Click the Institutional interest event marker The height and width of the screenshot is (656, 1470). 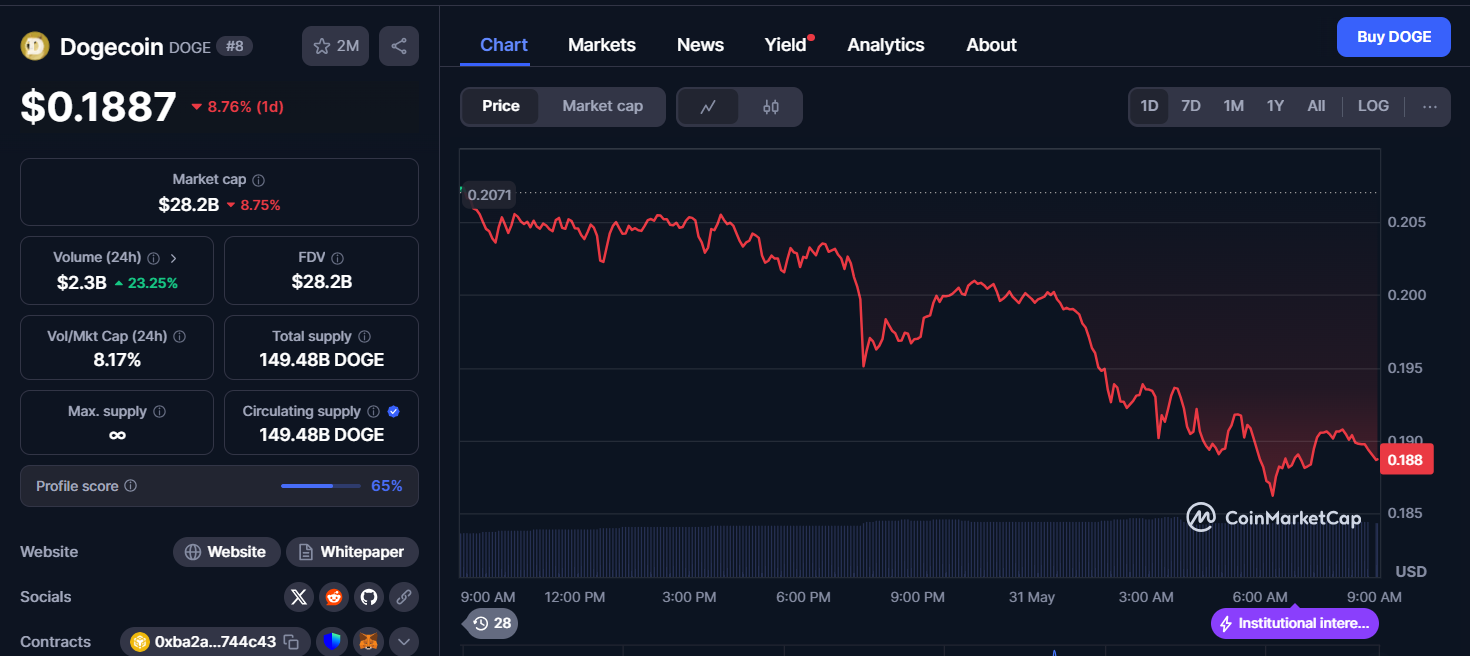[1294, 623]
